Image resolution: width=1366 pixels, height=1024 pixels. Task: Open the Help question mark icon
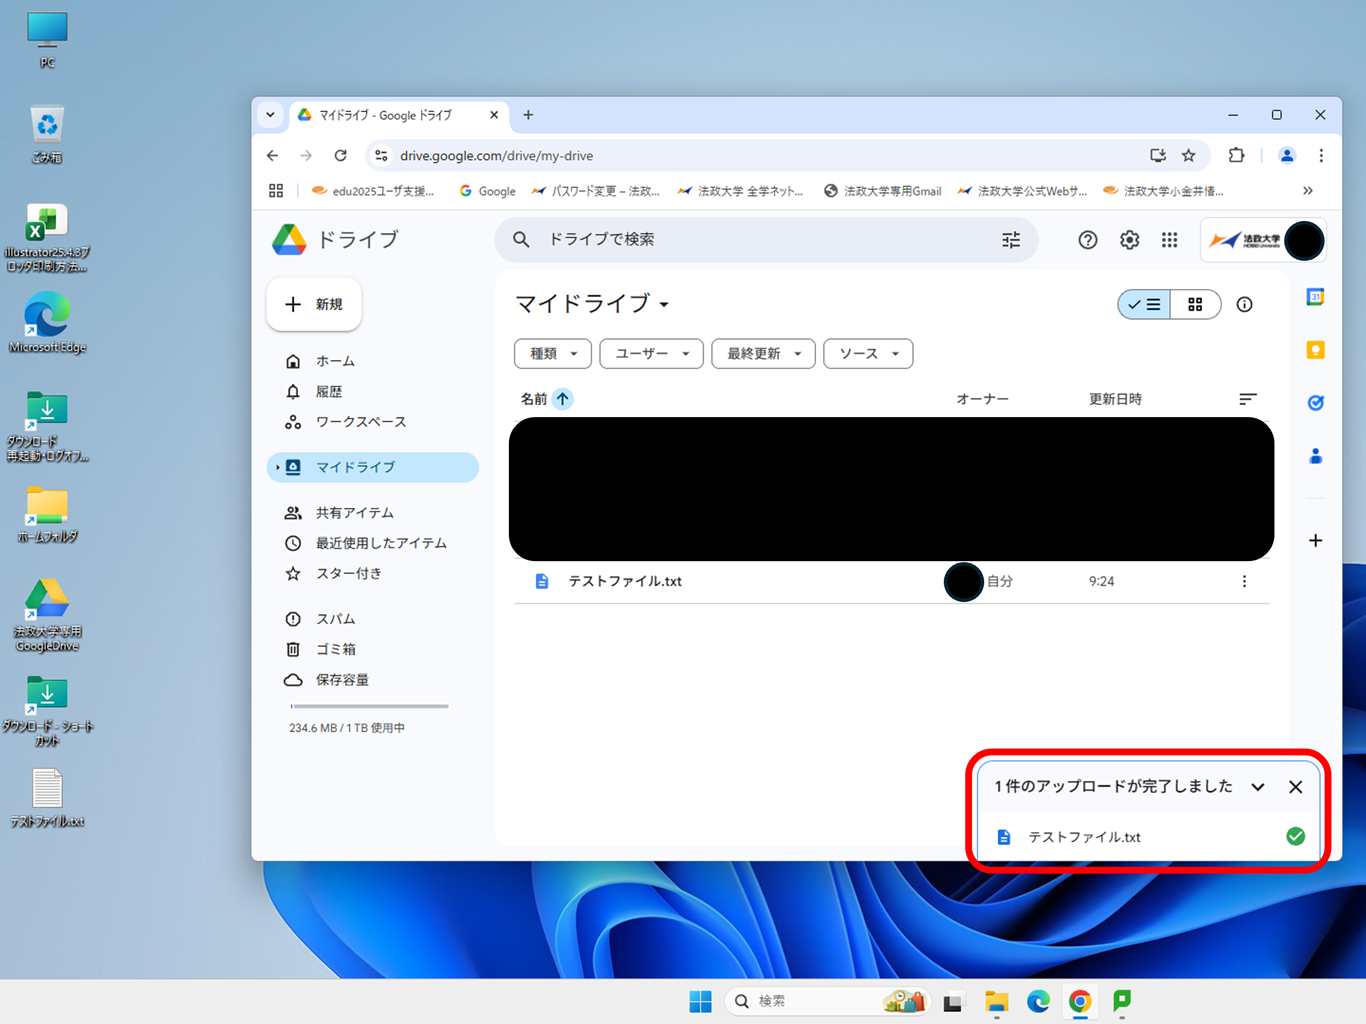click(x=1087, y=240)
